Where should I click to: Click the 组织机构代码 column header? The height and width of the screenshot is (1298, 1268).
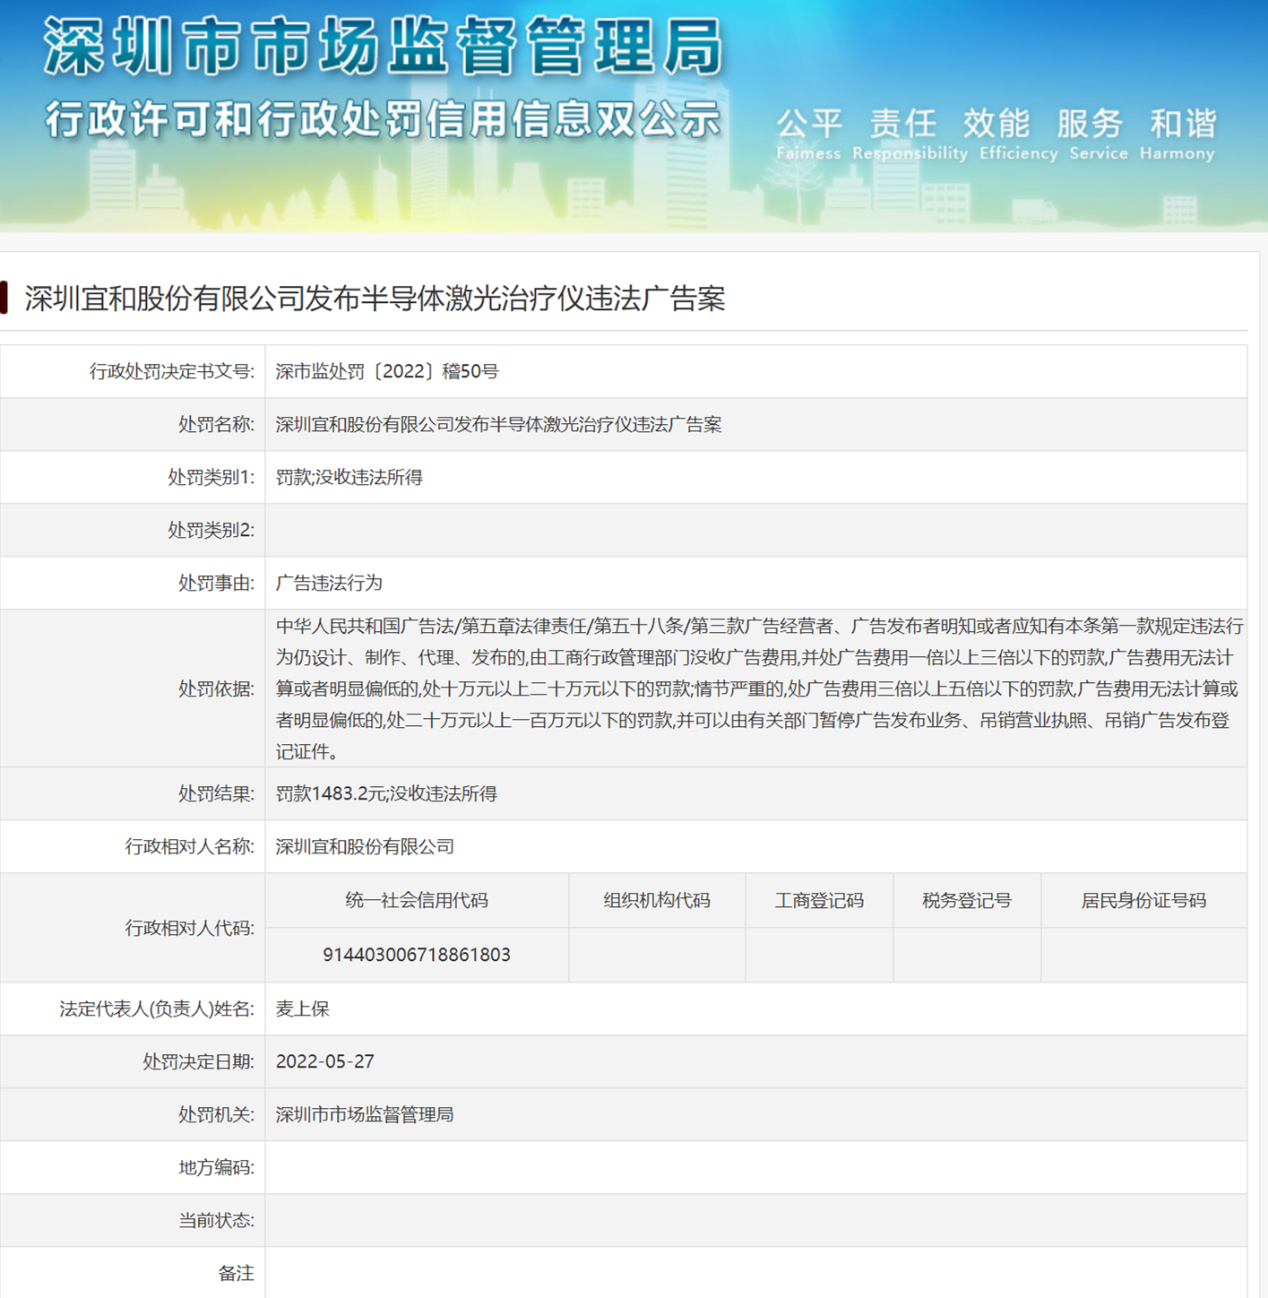657,900
